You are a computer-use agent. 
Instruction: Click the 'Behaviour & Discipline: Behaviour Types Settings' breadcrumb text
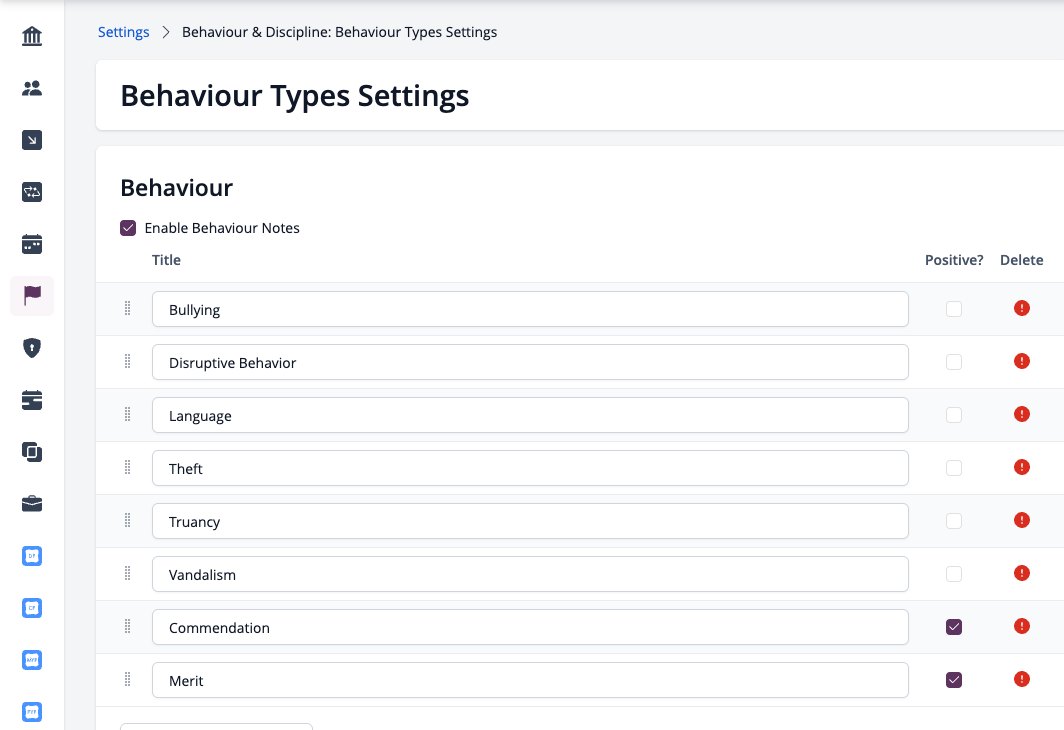tap(339, 32)
